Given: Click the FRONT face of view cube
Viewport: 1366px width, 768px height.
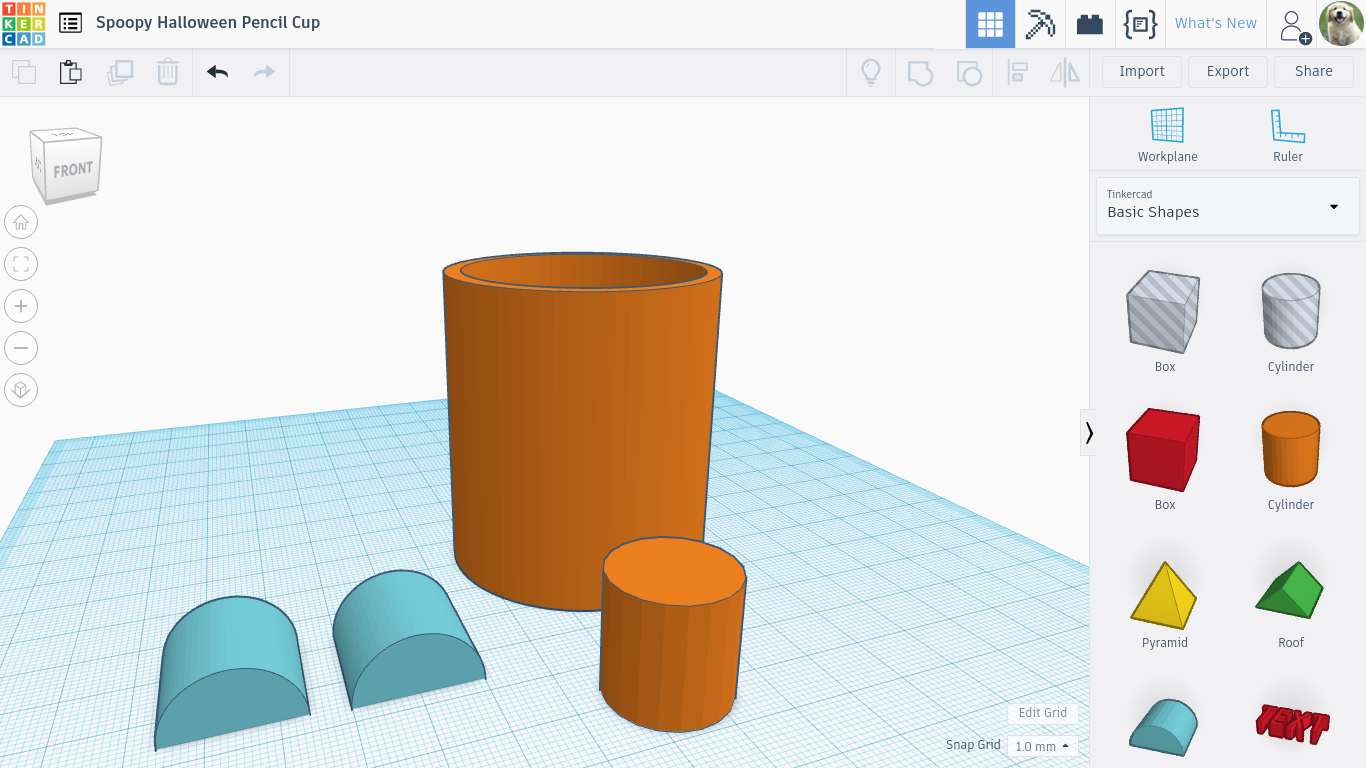Looking at the screenshot, I should pyautogui.click(x=73, y=170).
